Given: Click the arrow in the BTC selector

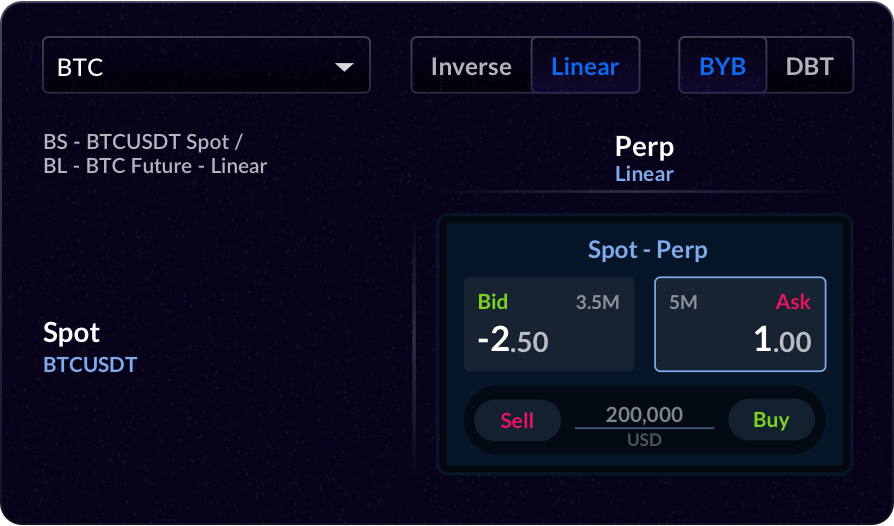Looking at the screenshot, I should tap(344, 67).
